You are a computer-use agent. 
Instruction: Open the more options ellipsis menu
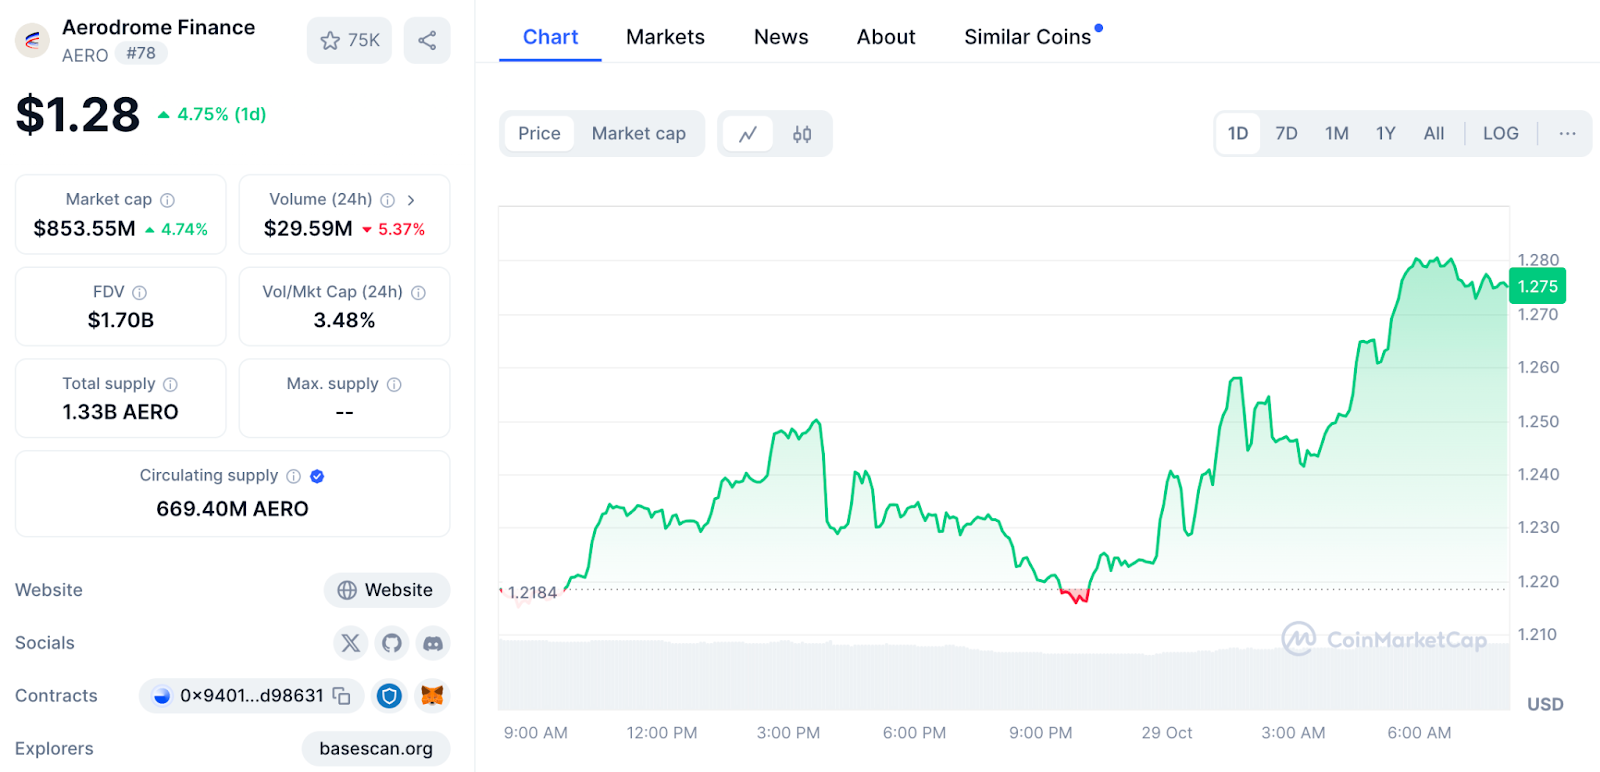[x=1567, y=134]
